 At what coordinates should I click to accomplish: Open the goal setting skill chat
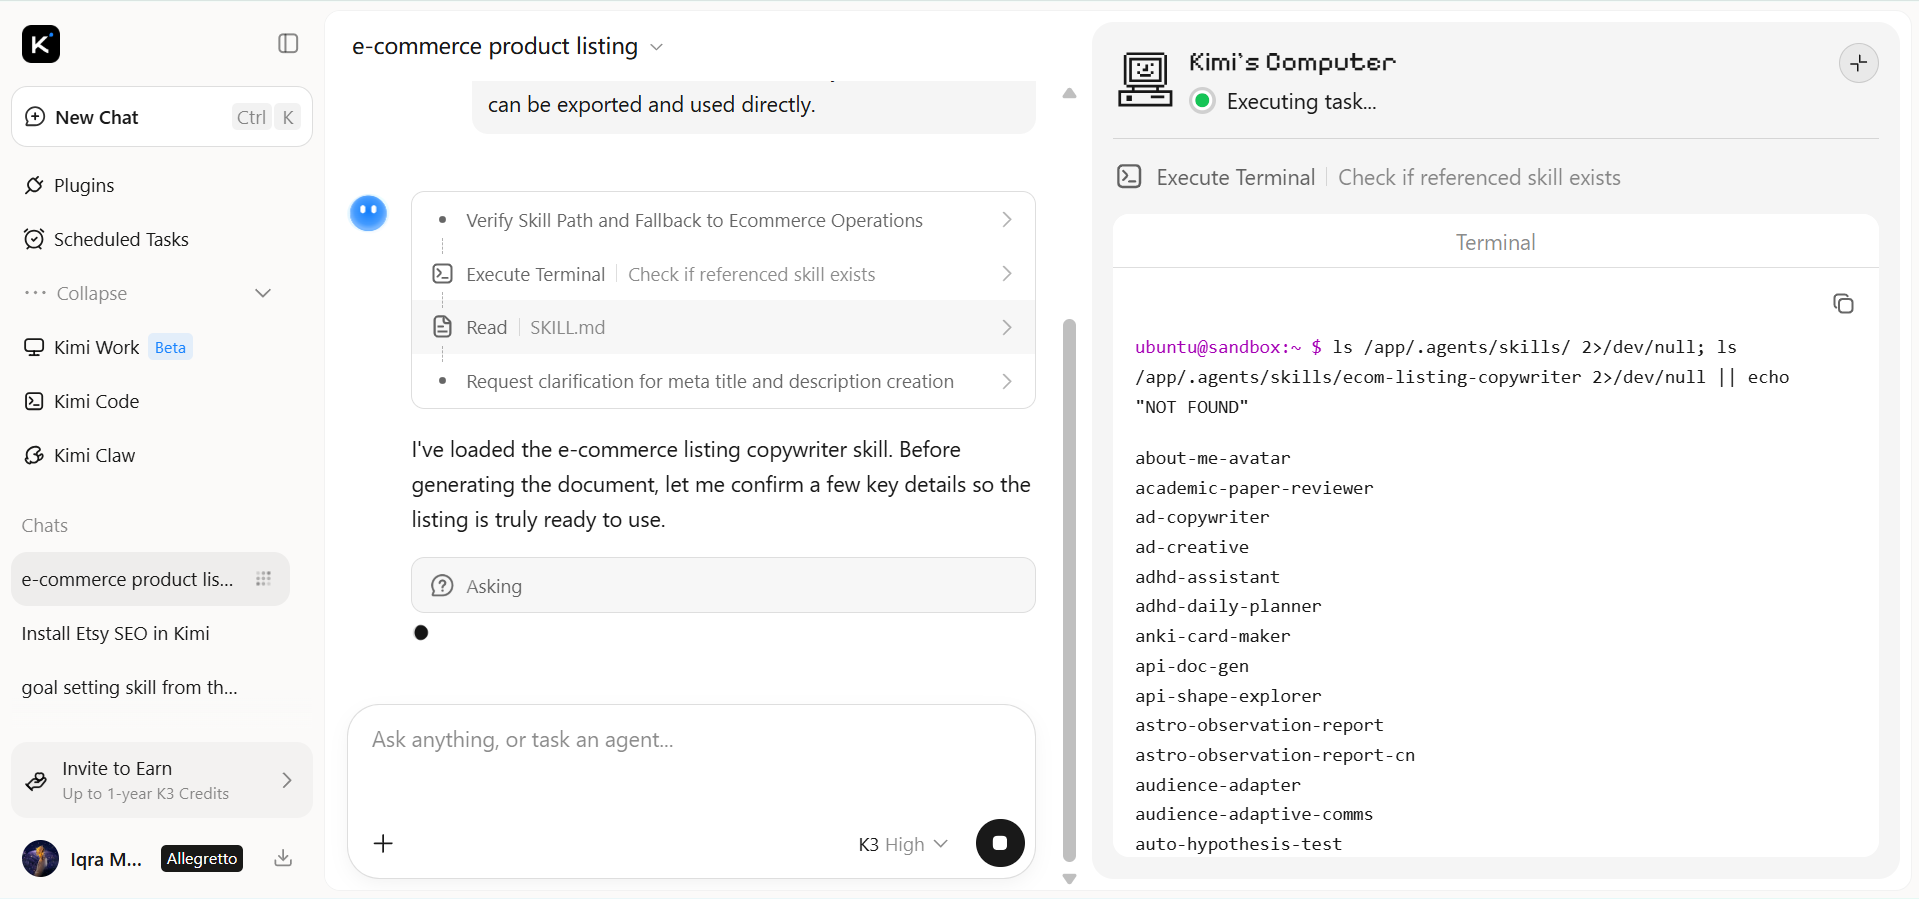pos(150,687)
